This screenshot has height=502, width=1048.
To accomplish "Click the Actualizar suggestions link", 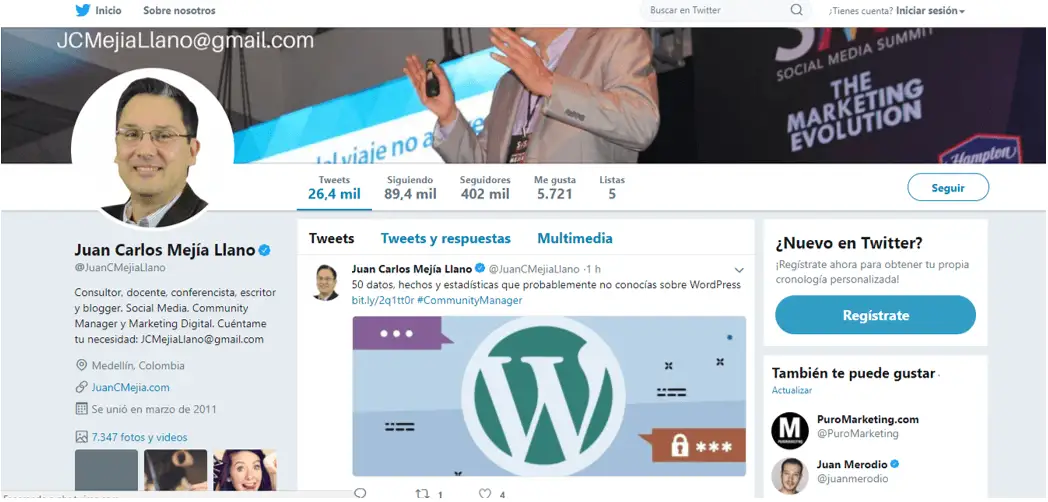I will click(791, 390).
